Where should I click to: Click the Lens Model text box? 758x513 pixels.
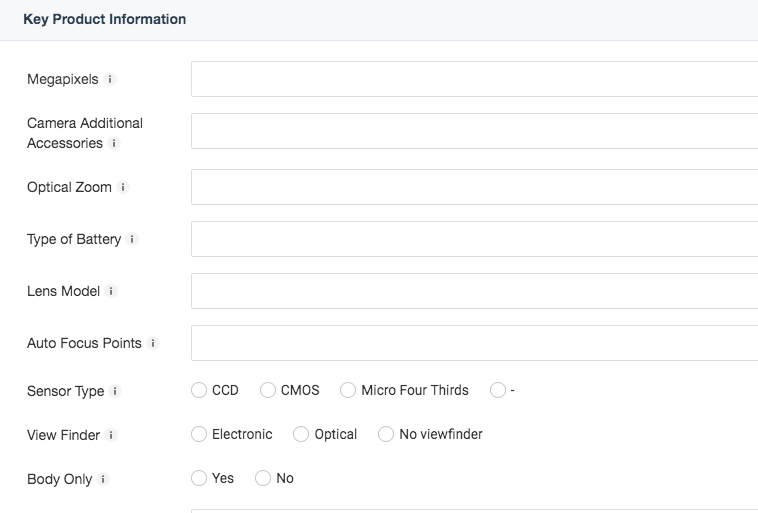tap(474, 291)
